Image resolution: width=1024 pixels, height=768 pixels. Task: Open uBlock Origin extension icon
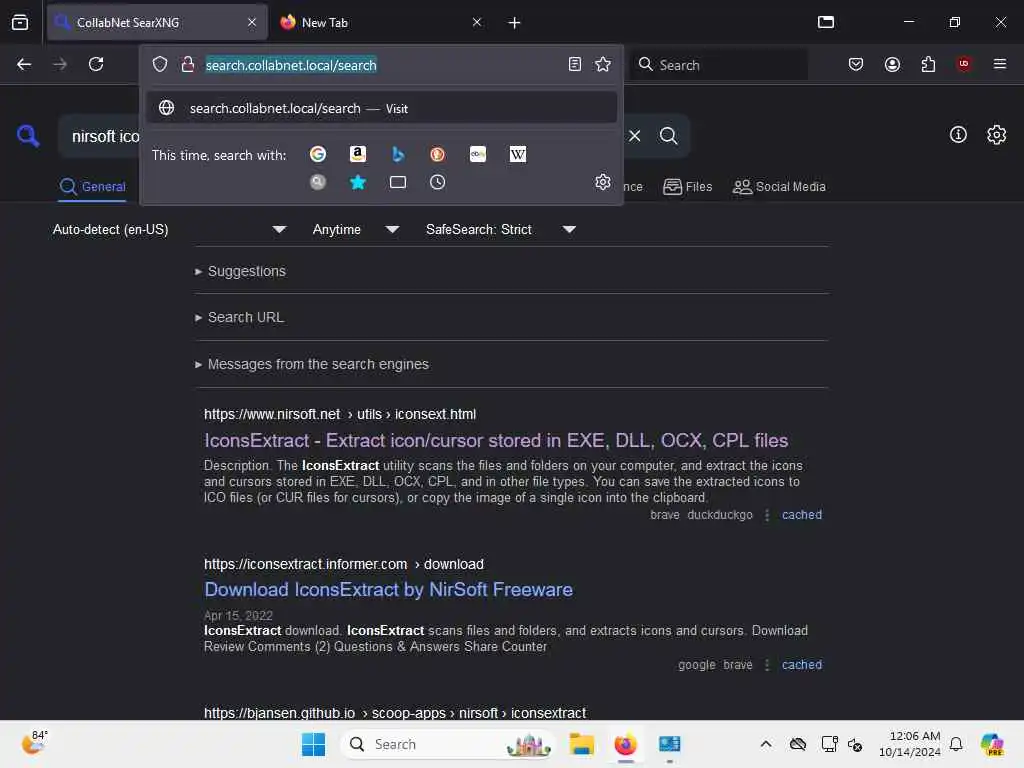pyautogui.click(x=964, y=64)
